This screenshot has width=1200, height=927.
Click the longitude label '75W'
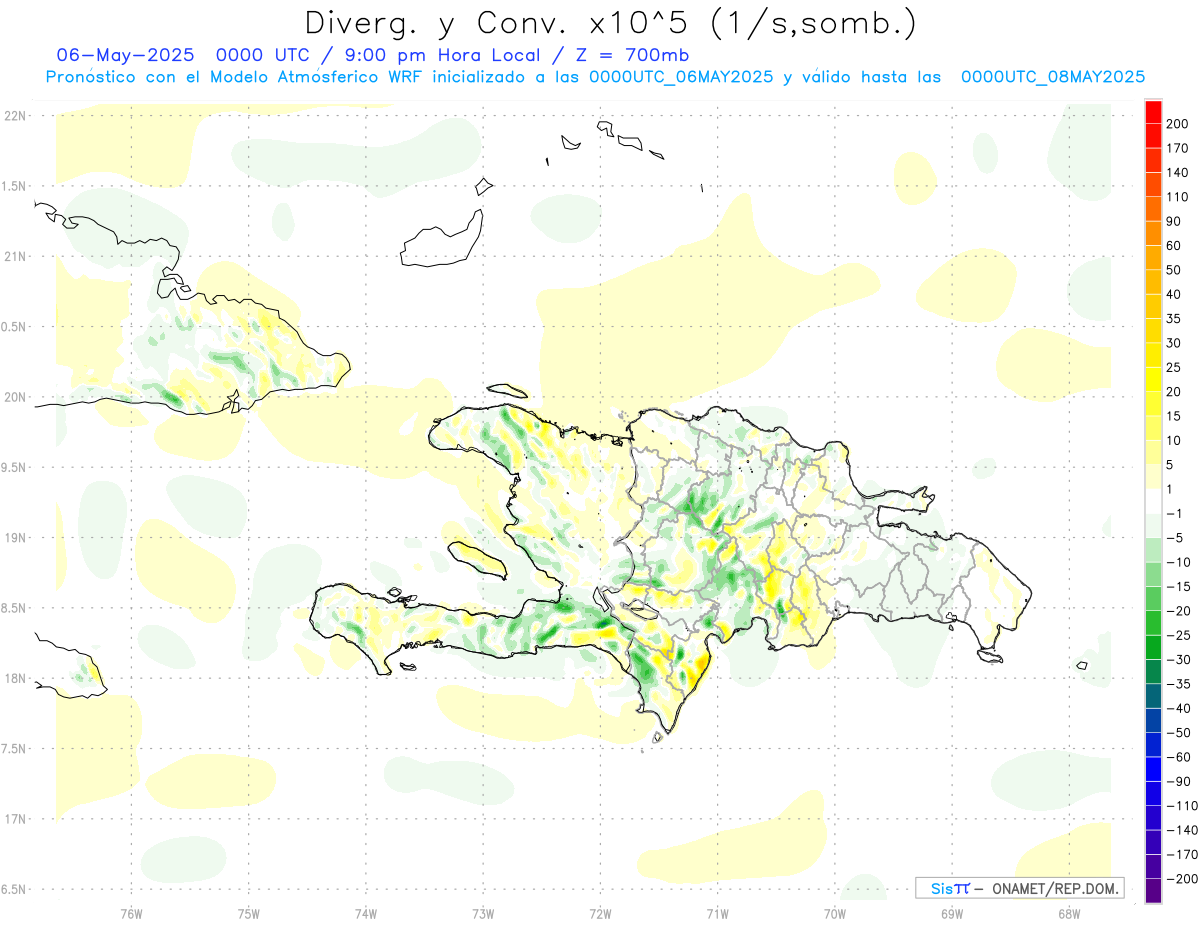coord(249,914)
